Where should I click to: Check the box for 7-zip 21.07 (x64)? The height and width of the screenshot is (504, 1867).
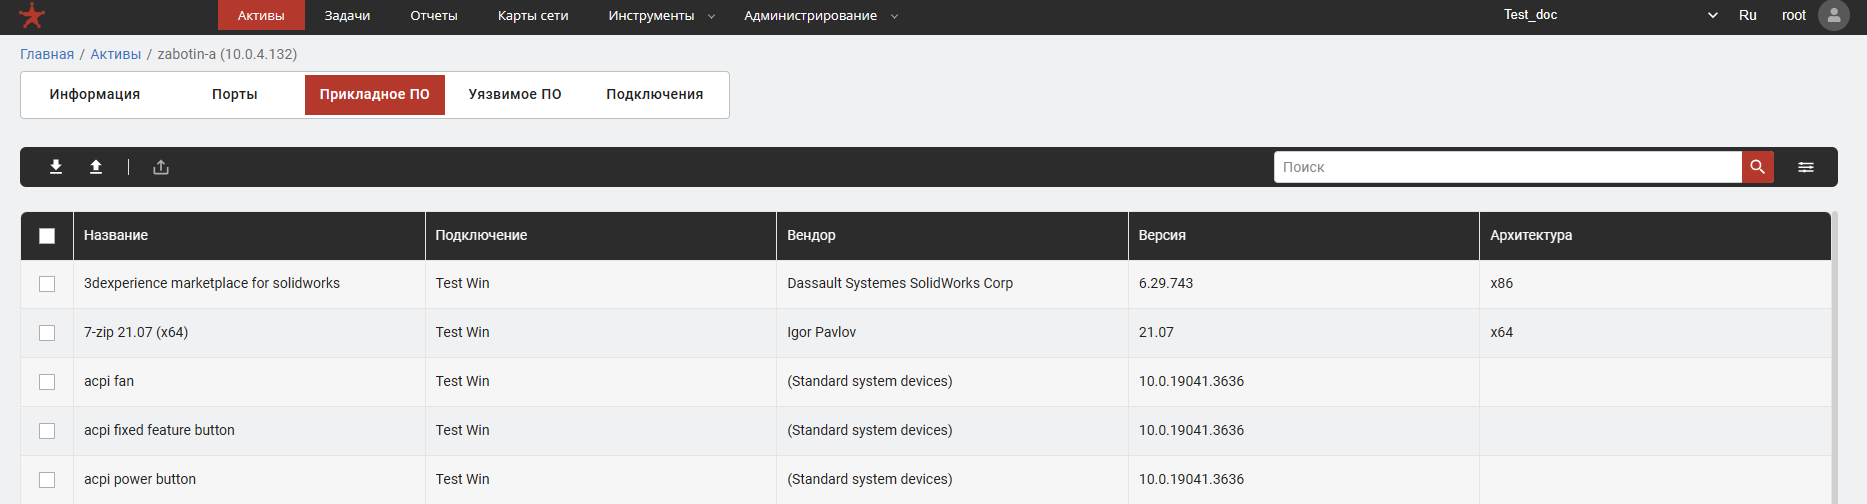(x=47, y=333)
